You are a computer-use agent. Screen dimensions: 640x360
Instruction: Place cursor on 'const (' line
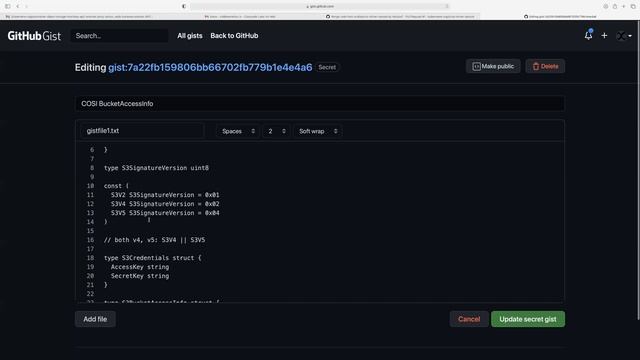(116, 186)
